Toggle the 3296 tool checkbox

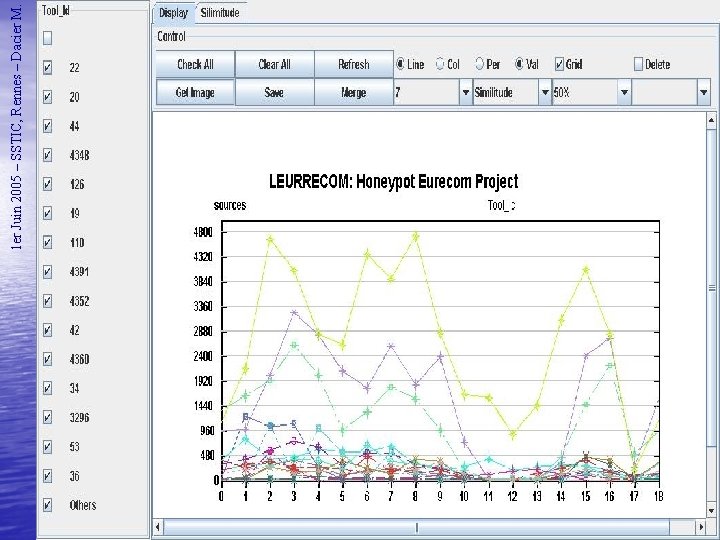coord(47,417)
